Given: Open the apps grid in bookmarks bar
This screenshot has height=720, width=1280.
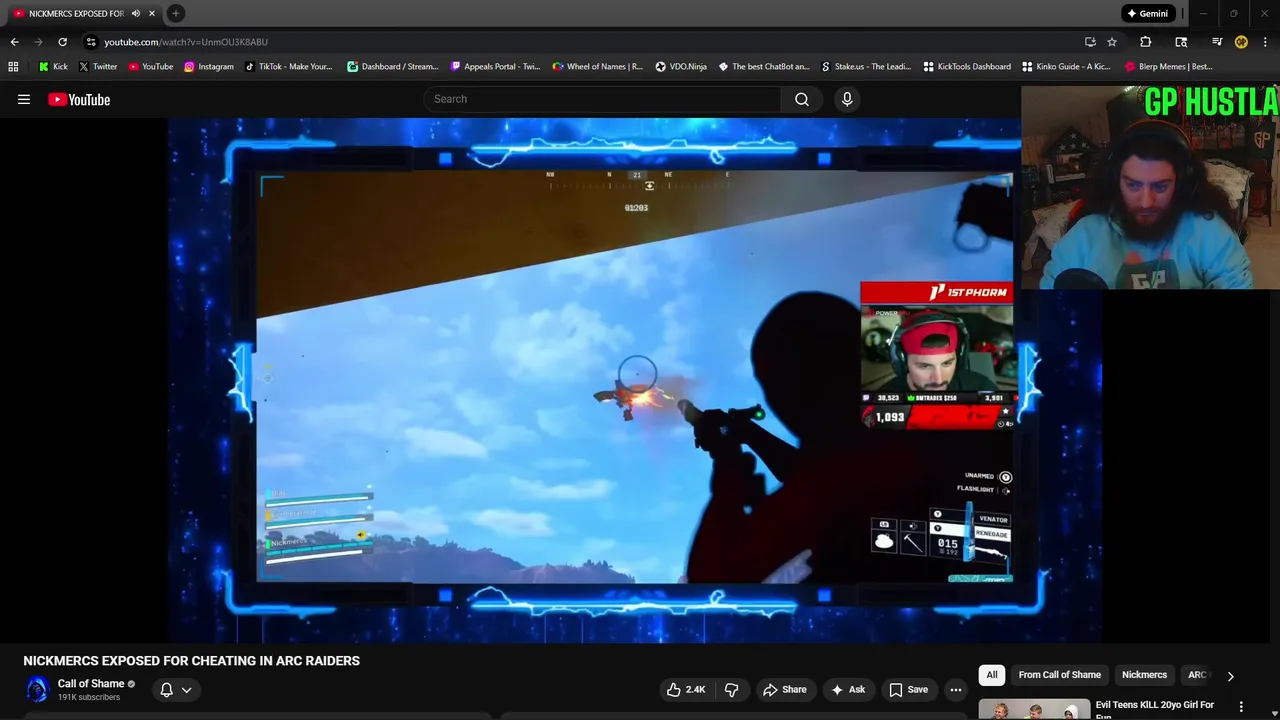Looking at the screenshot, I should pyautogui.click(x=13, y=67).
